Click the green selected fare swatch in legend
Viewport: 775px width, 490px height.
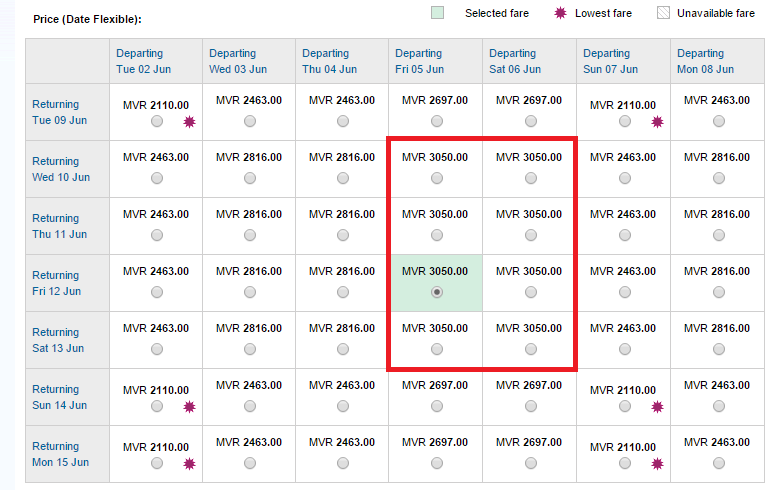[x=437, y=12]
